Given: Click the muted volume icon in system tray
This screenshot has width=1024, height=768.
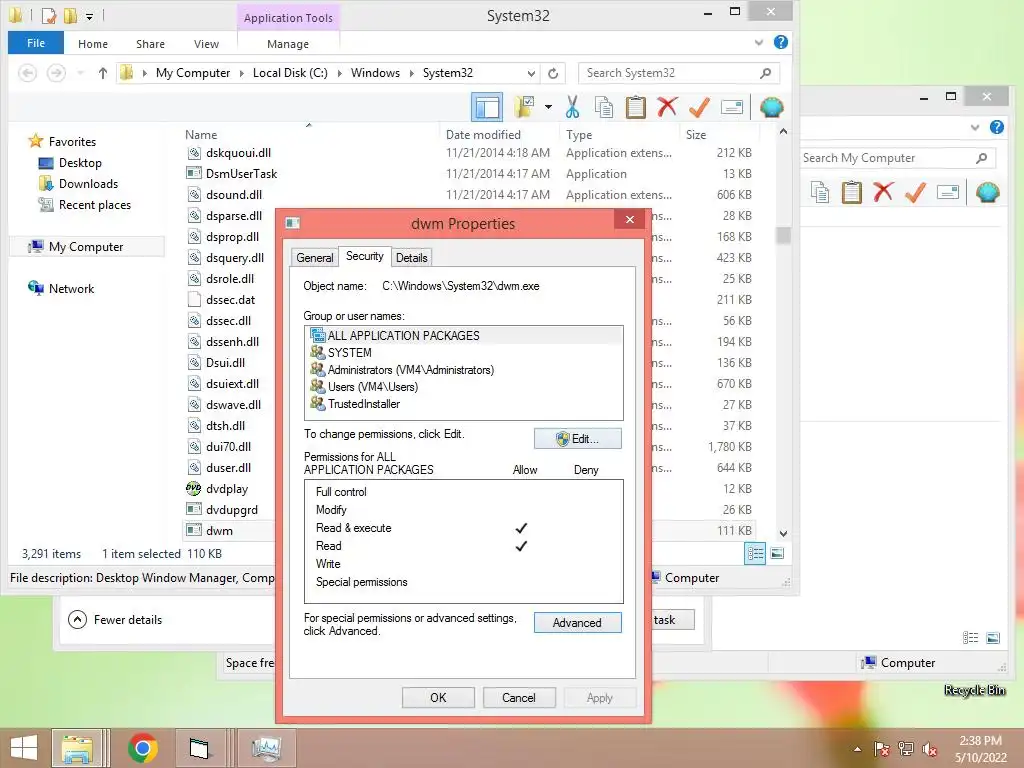Looking at the screenshot, I should [x=930, y=749].
